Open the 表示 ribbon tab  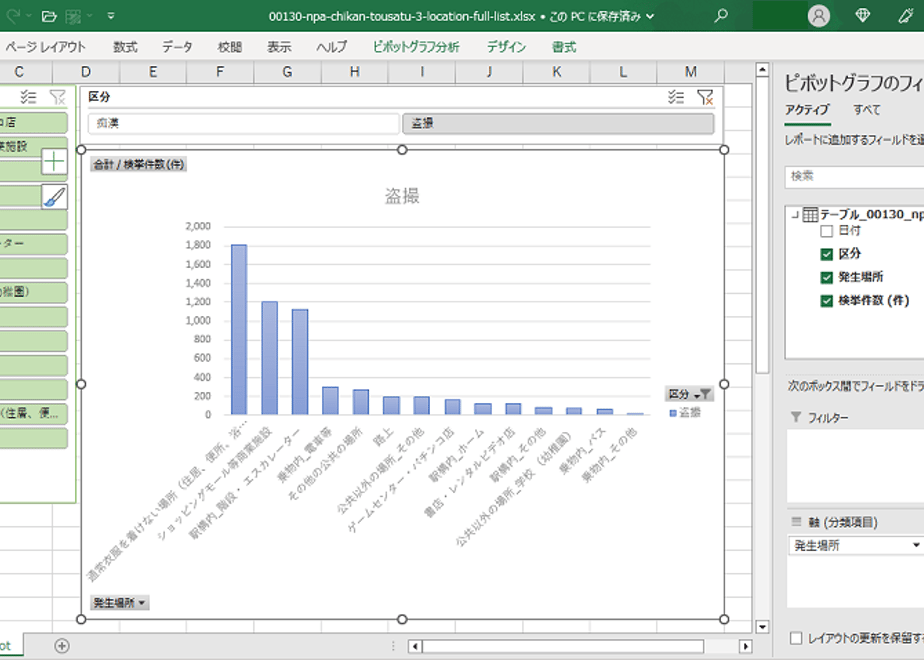pyautogui.click(x=279, y=47)
